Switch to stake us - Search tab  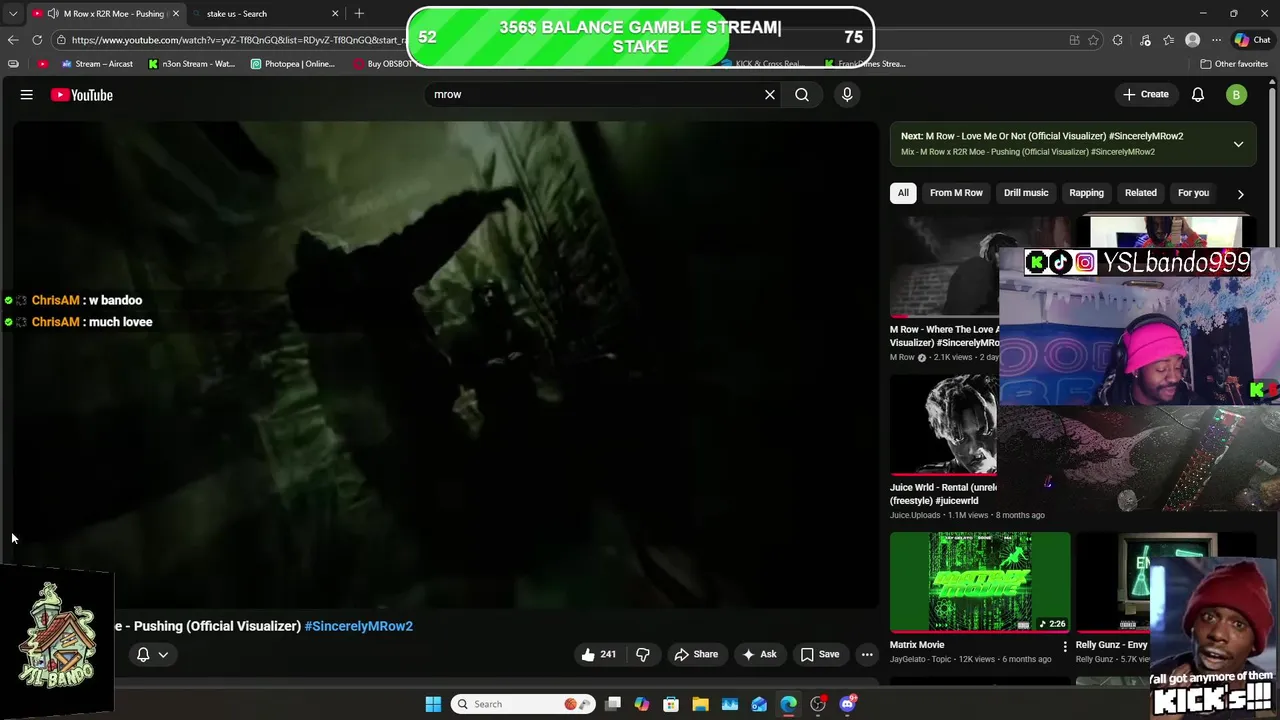(265, 14)
